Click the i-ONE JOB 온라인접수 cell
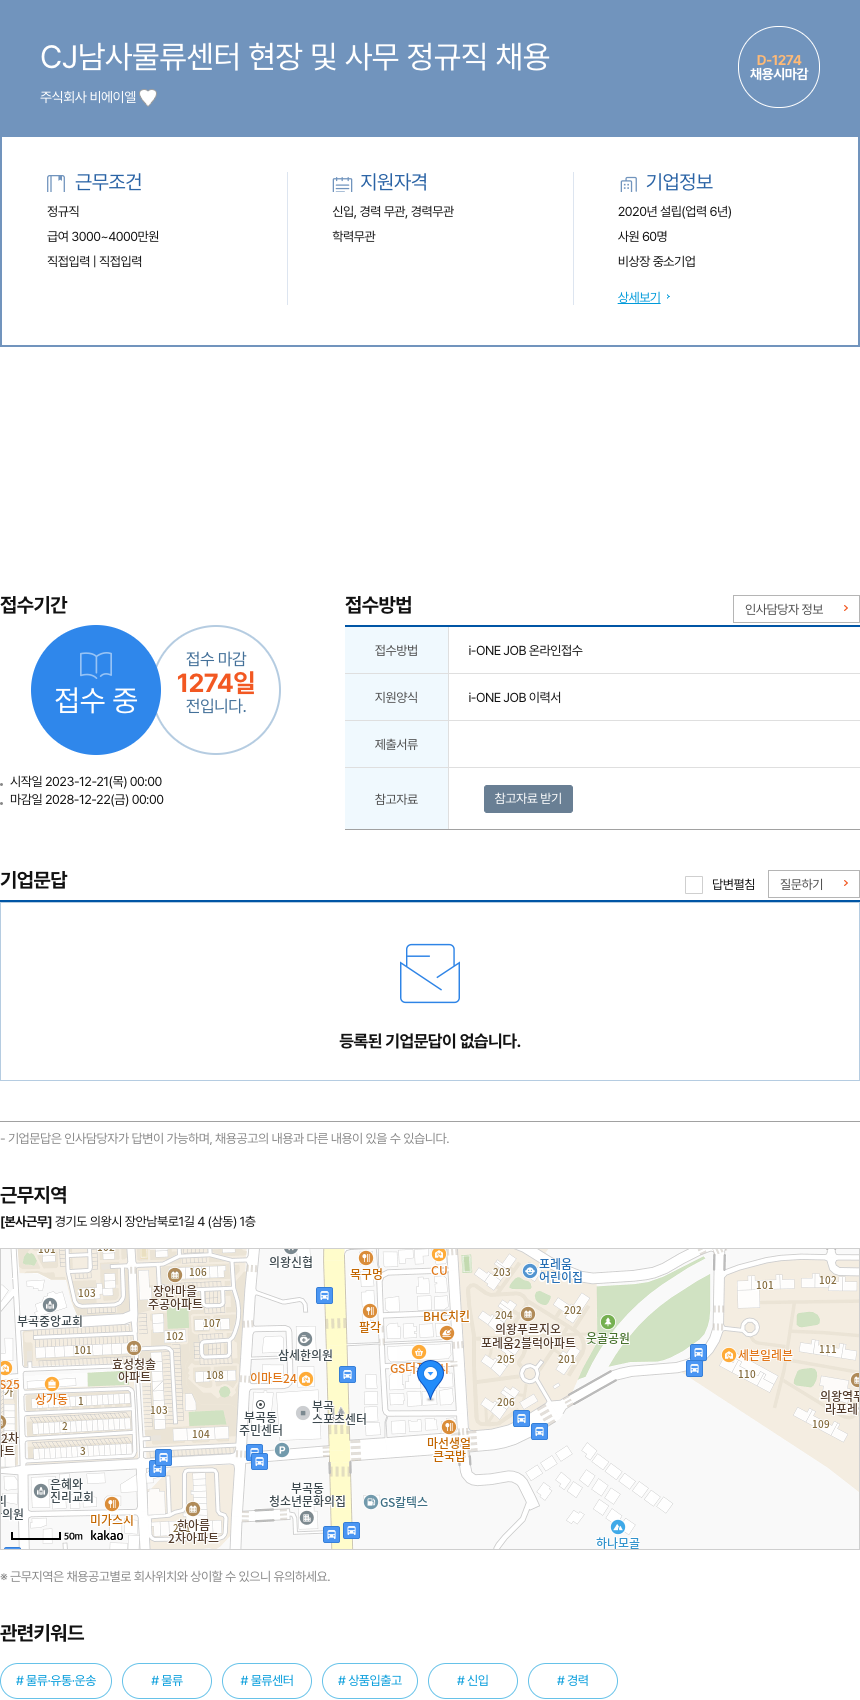 (525, 651)
